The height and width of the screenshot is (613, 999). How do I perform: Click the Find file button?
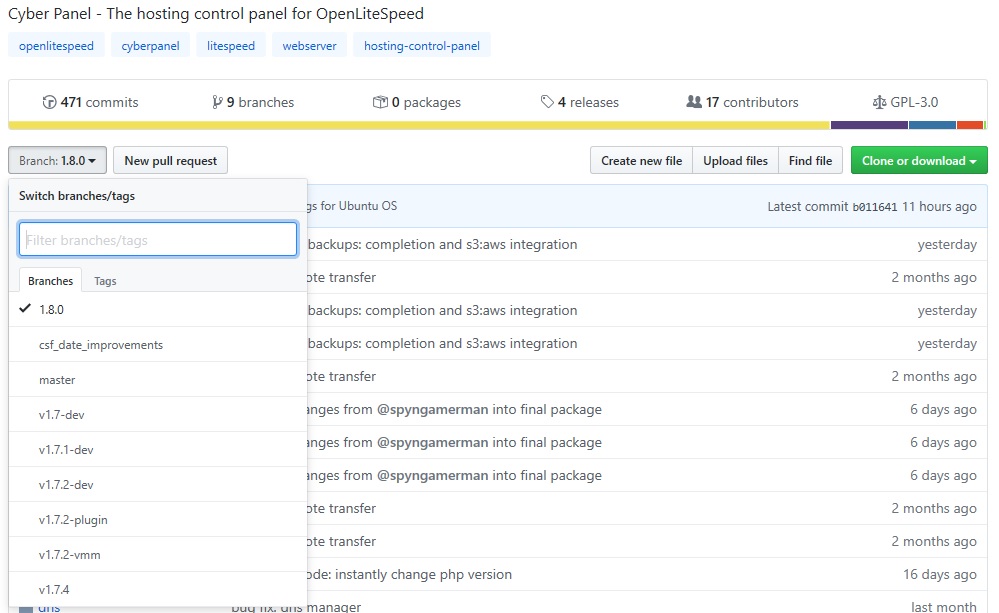pyautogui.click(x=810, y=160)
